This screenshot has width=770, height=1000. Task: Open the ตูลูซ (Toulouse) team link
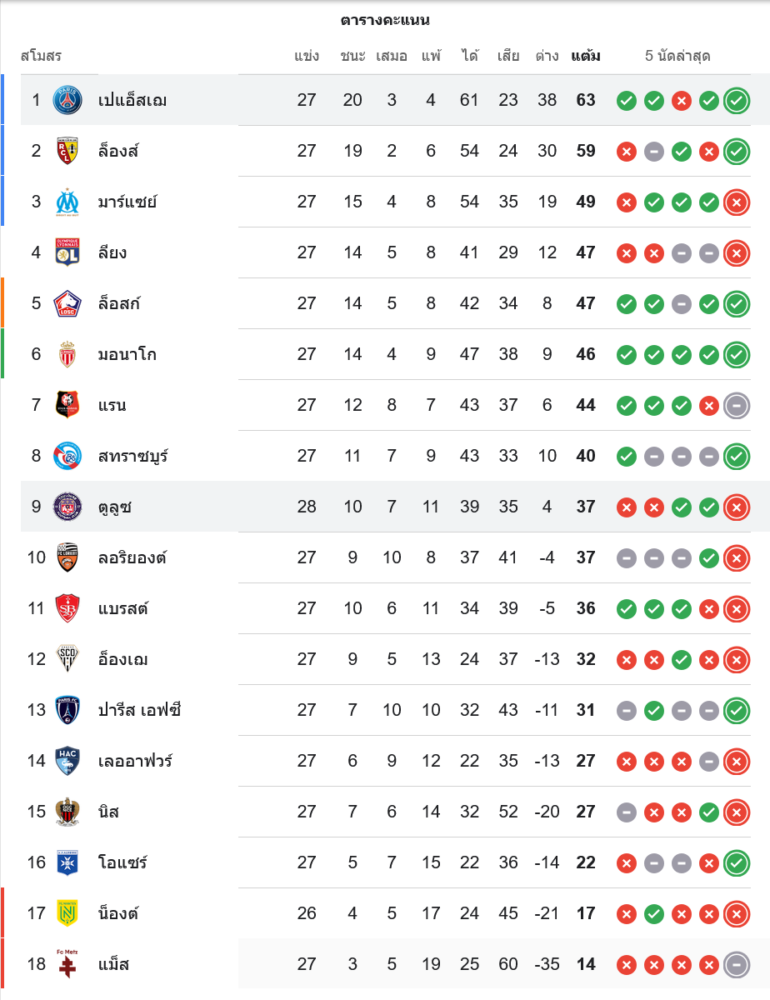115,507
